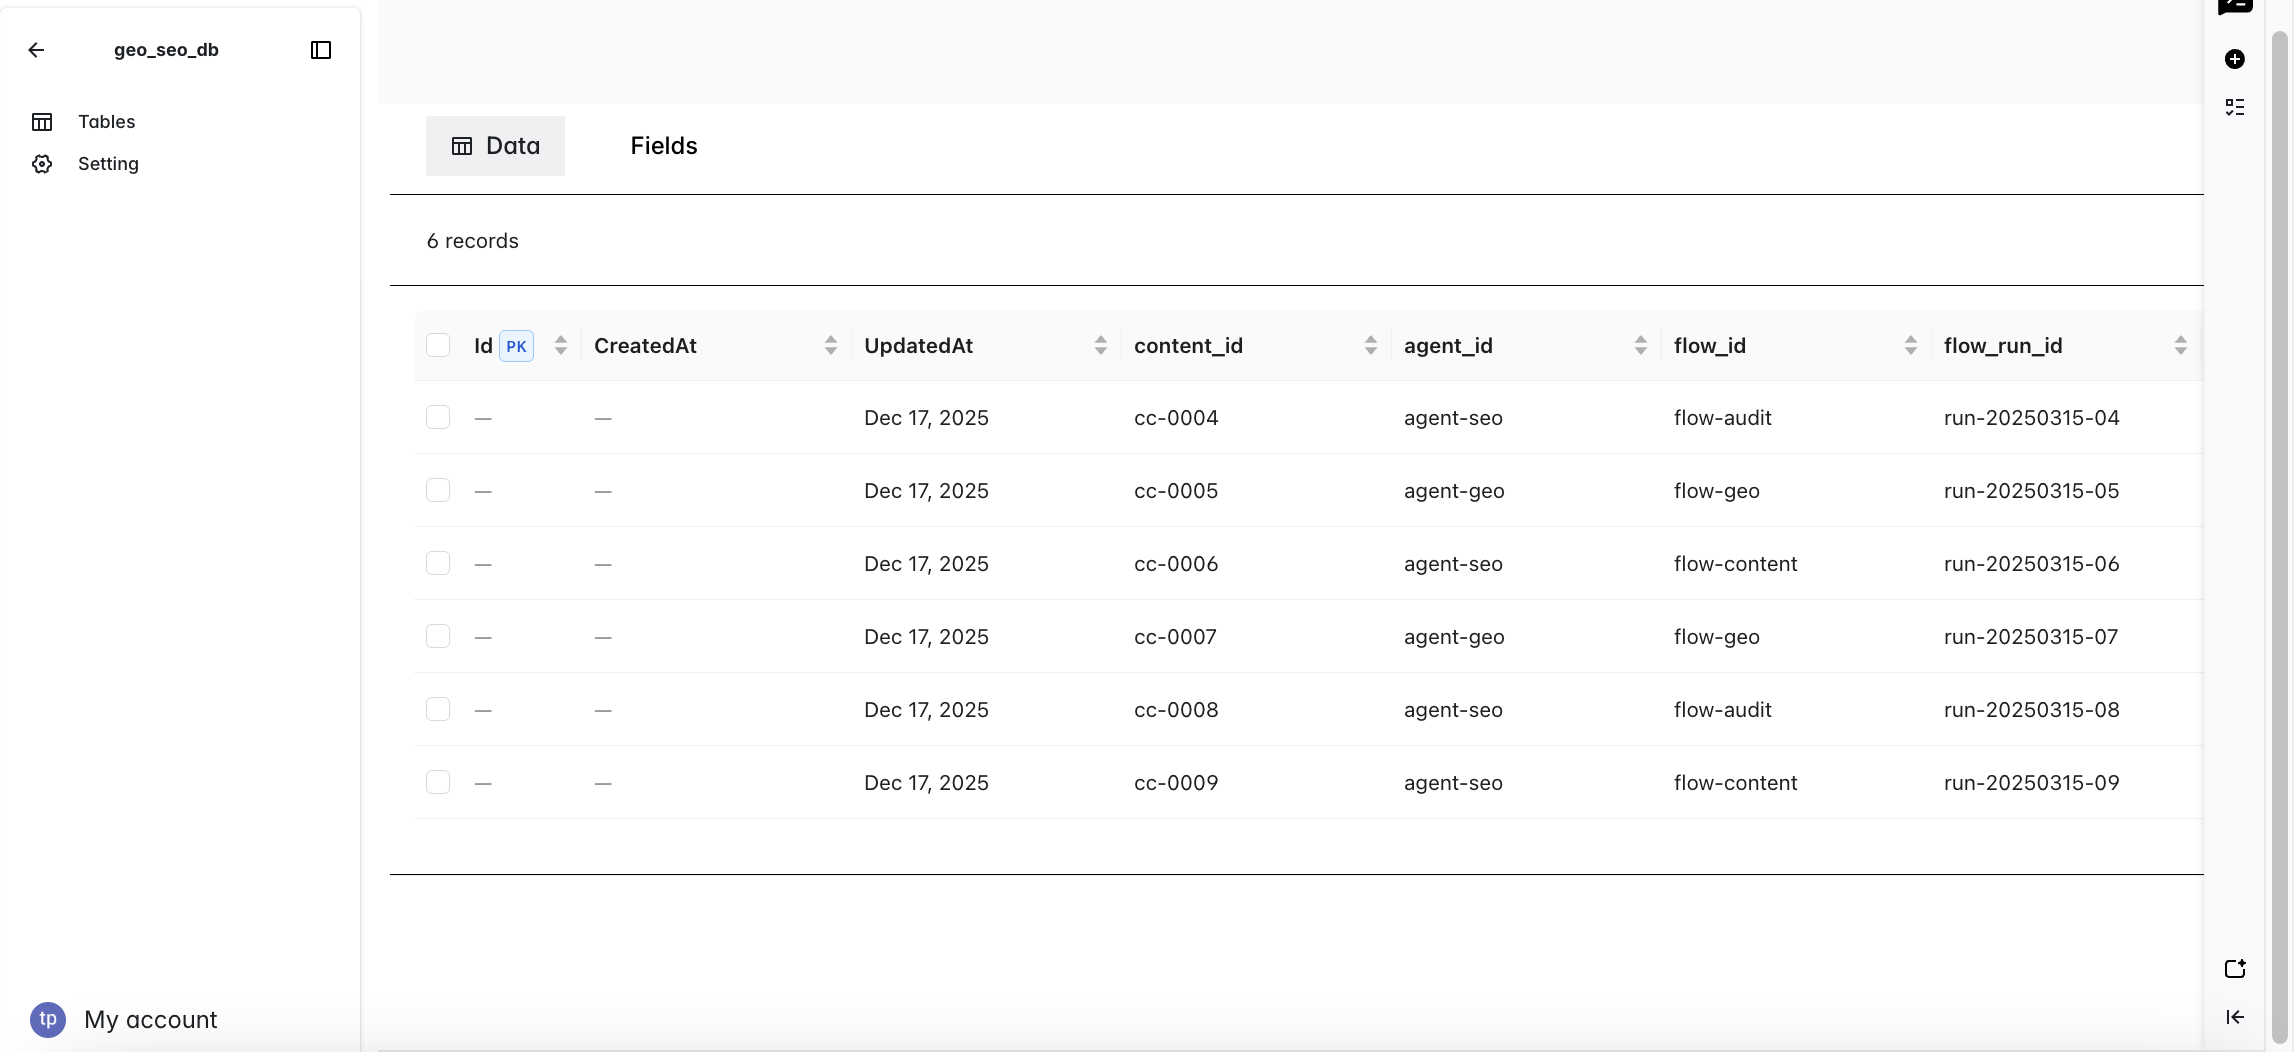Click the collapse-left arrow icon at bottom right

(2235, 1017)
